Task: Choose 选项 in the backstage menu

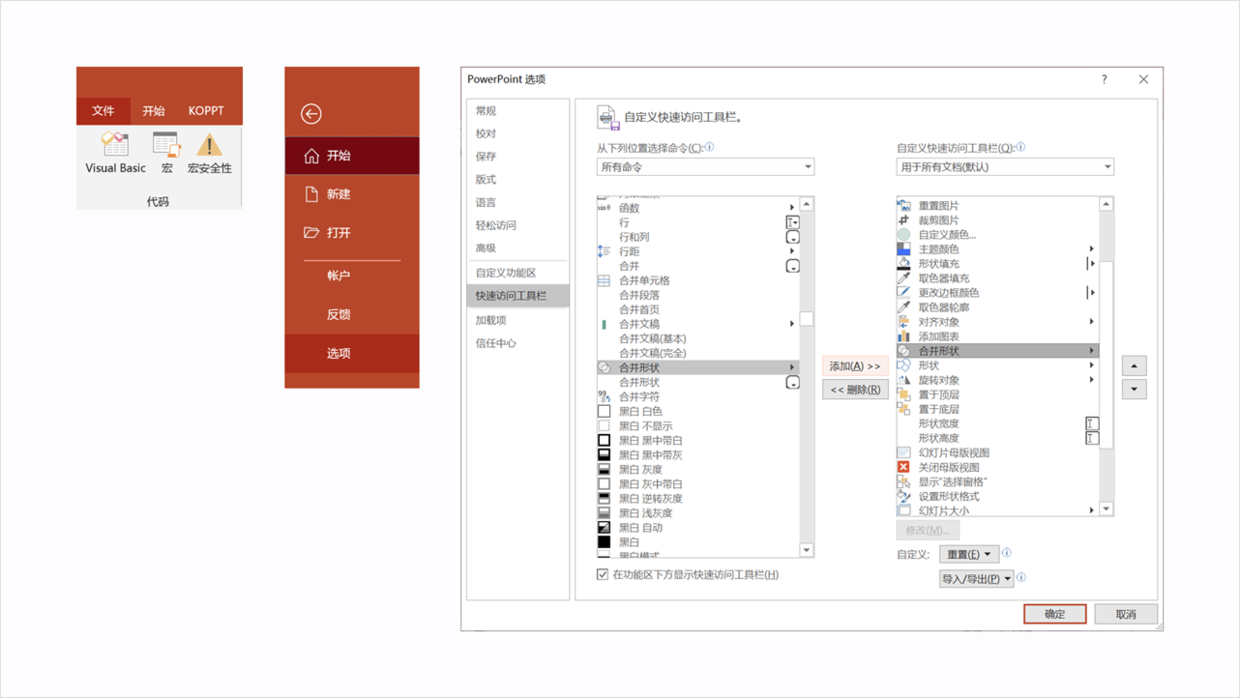Action: pyautogui.click(x=352, y=353)
